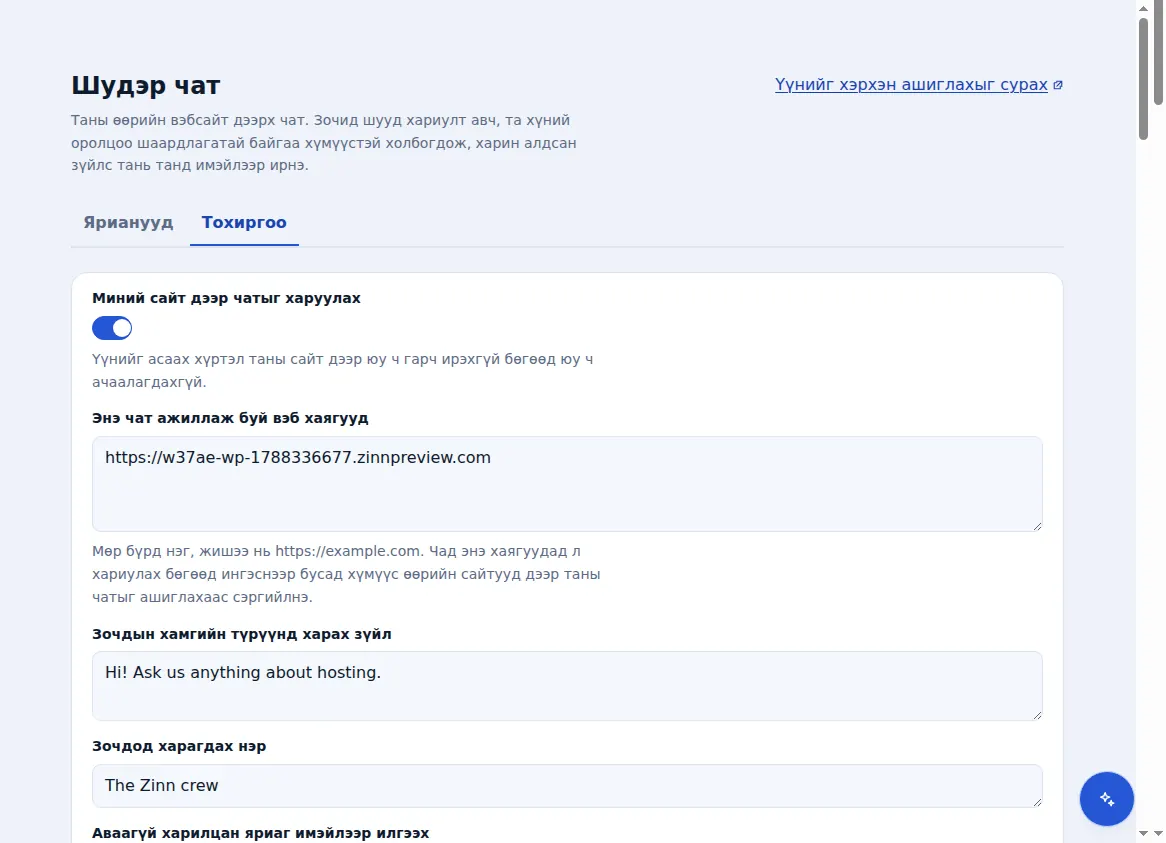Click the "Шудэр чат" page heading
The width and height of the screenshot is (1166, 843).
146,85
